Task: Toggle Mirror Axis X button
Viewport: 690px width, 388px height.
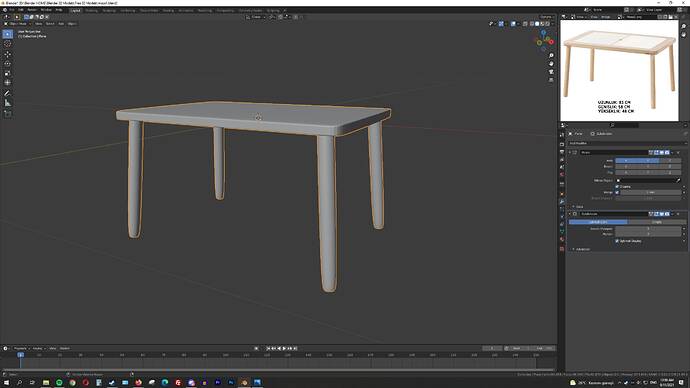Action: coord(626,161)
